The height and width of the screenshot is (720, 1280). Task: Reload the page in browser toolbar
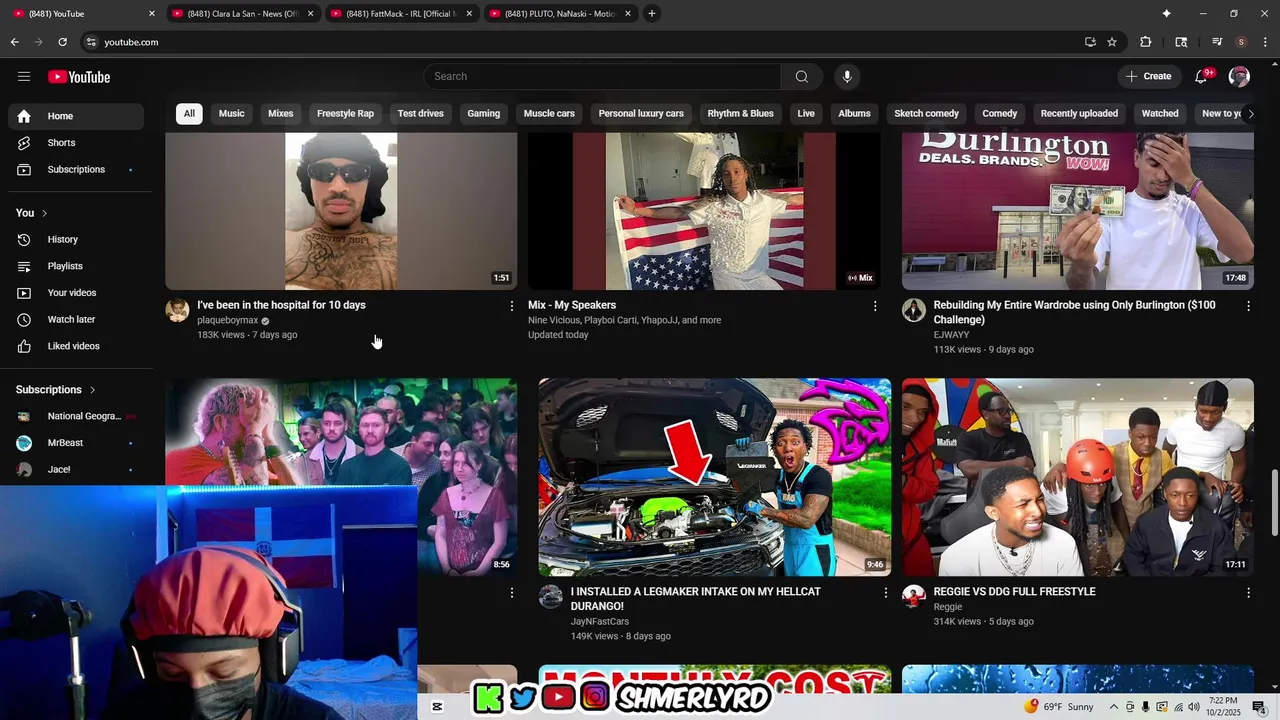tap(62, 42)
